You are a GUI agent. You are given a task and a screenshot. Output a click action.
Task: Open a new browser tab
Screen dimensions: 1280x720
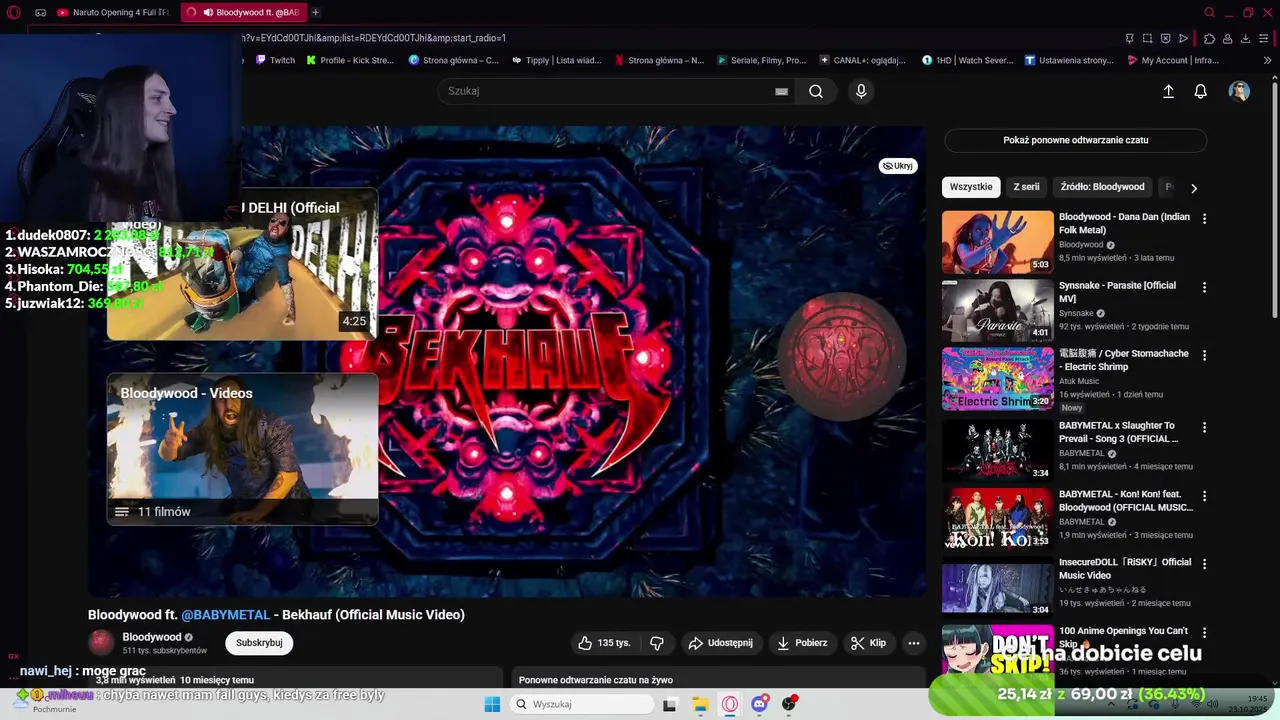pyautogui.click(x=315, y=13)
